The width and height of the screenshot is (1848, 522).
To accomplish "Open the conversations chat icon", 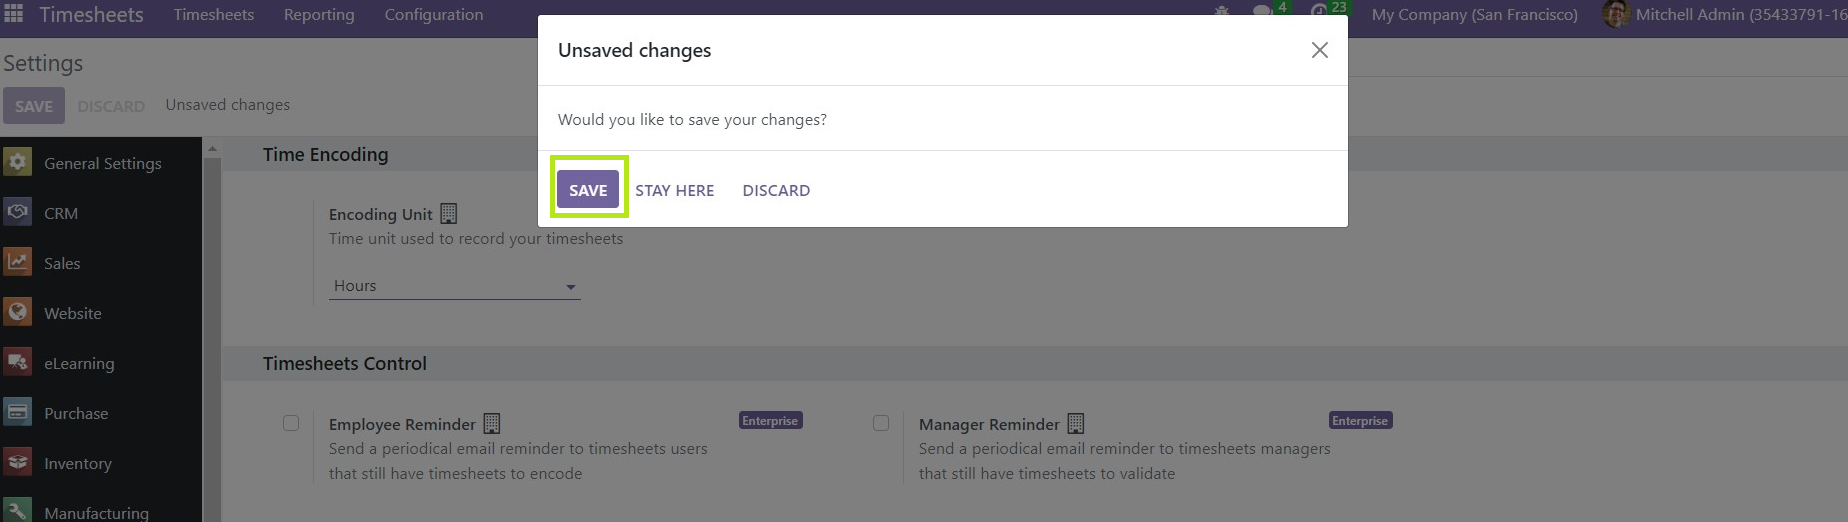I will click(x=1263, y=12).
